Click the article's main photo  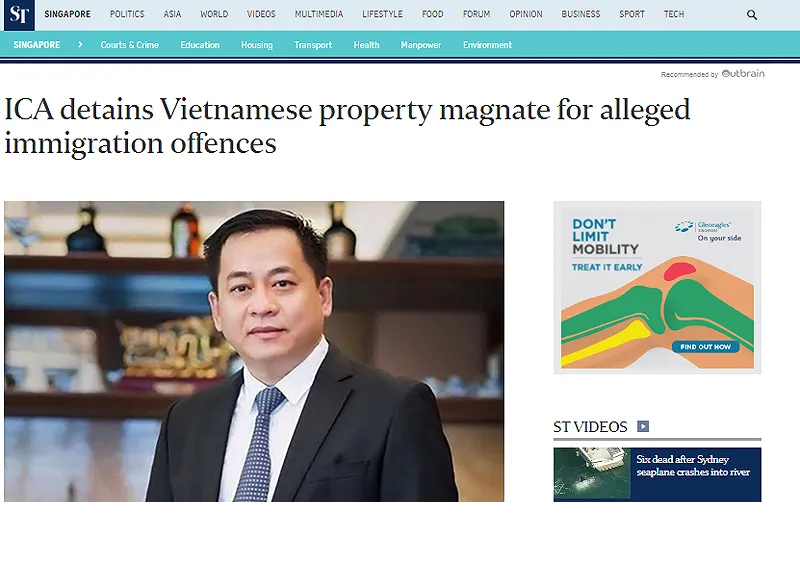pos(254,351)
